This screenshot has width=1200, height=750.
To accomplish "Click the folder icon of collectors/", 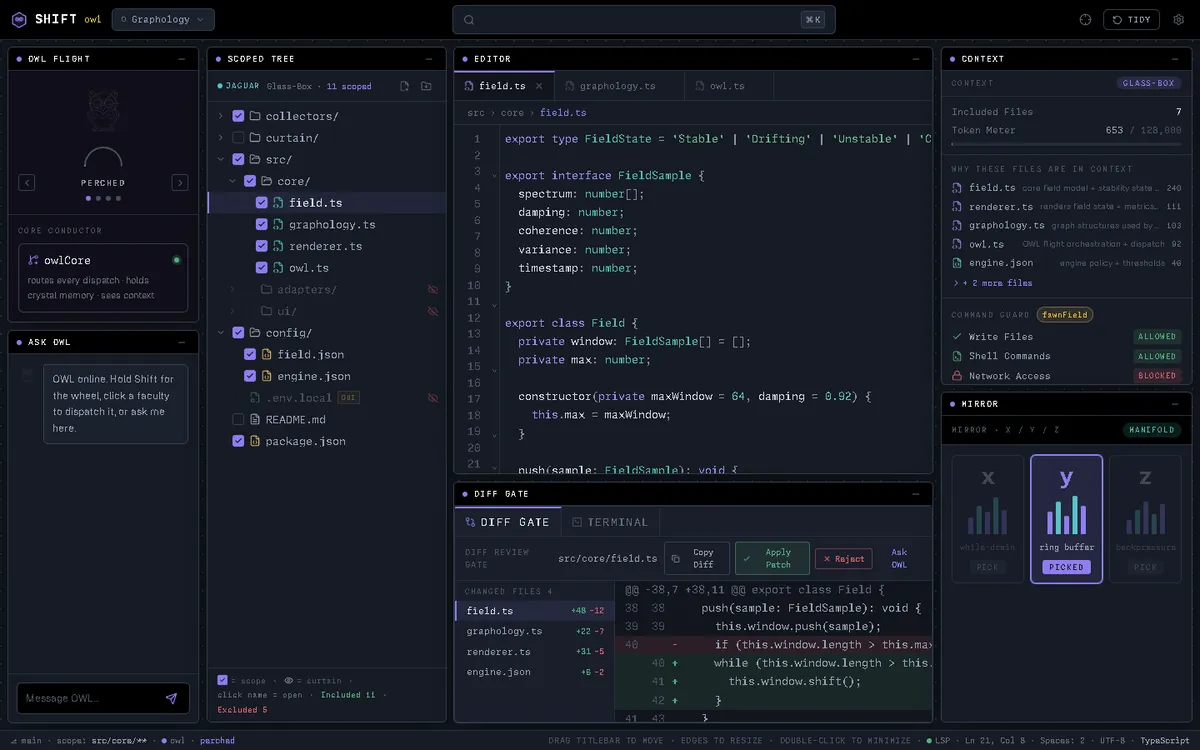I will 255,116.
